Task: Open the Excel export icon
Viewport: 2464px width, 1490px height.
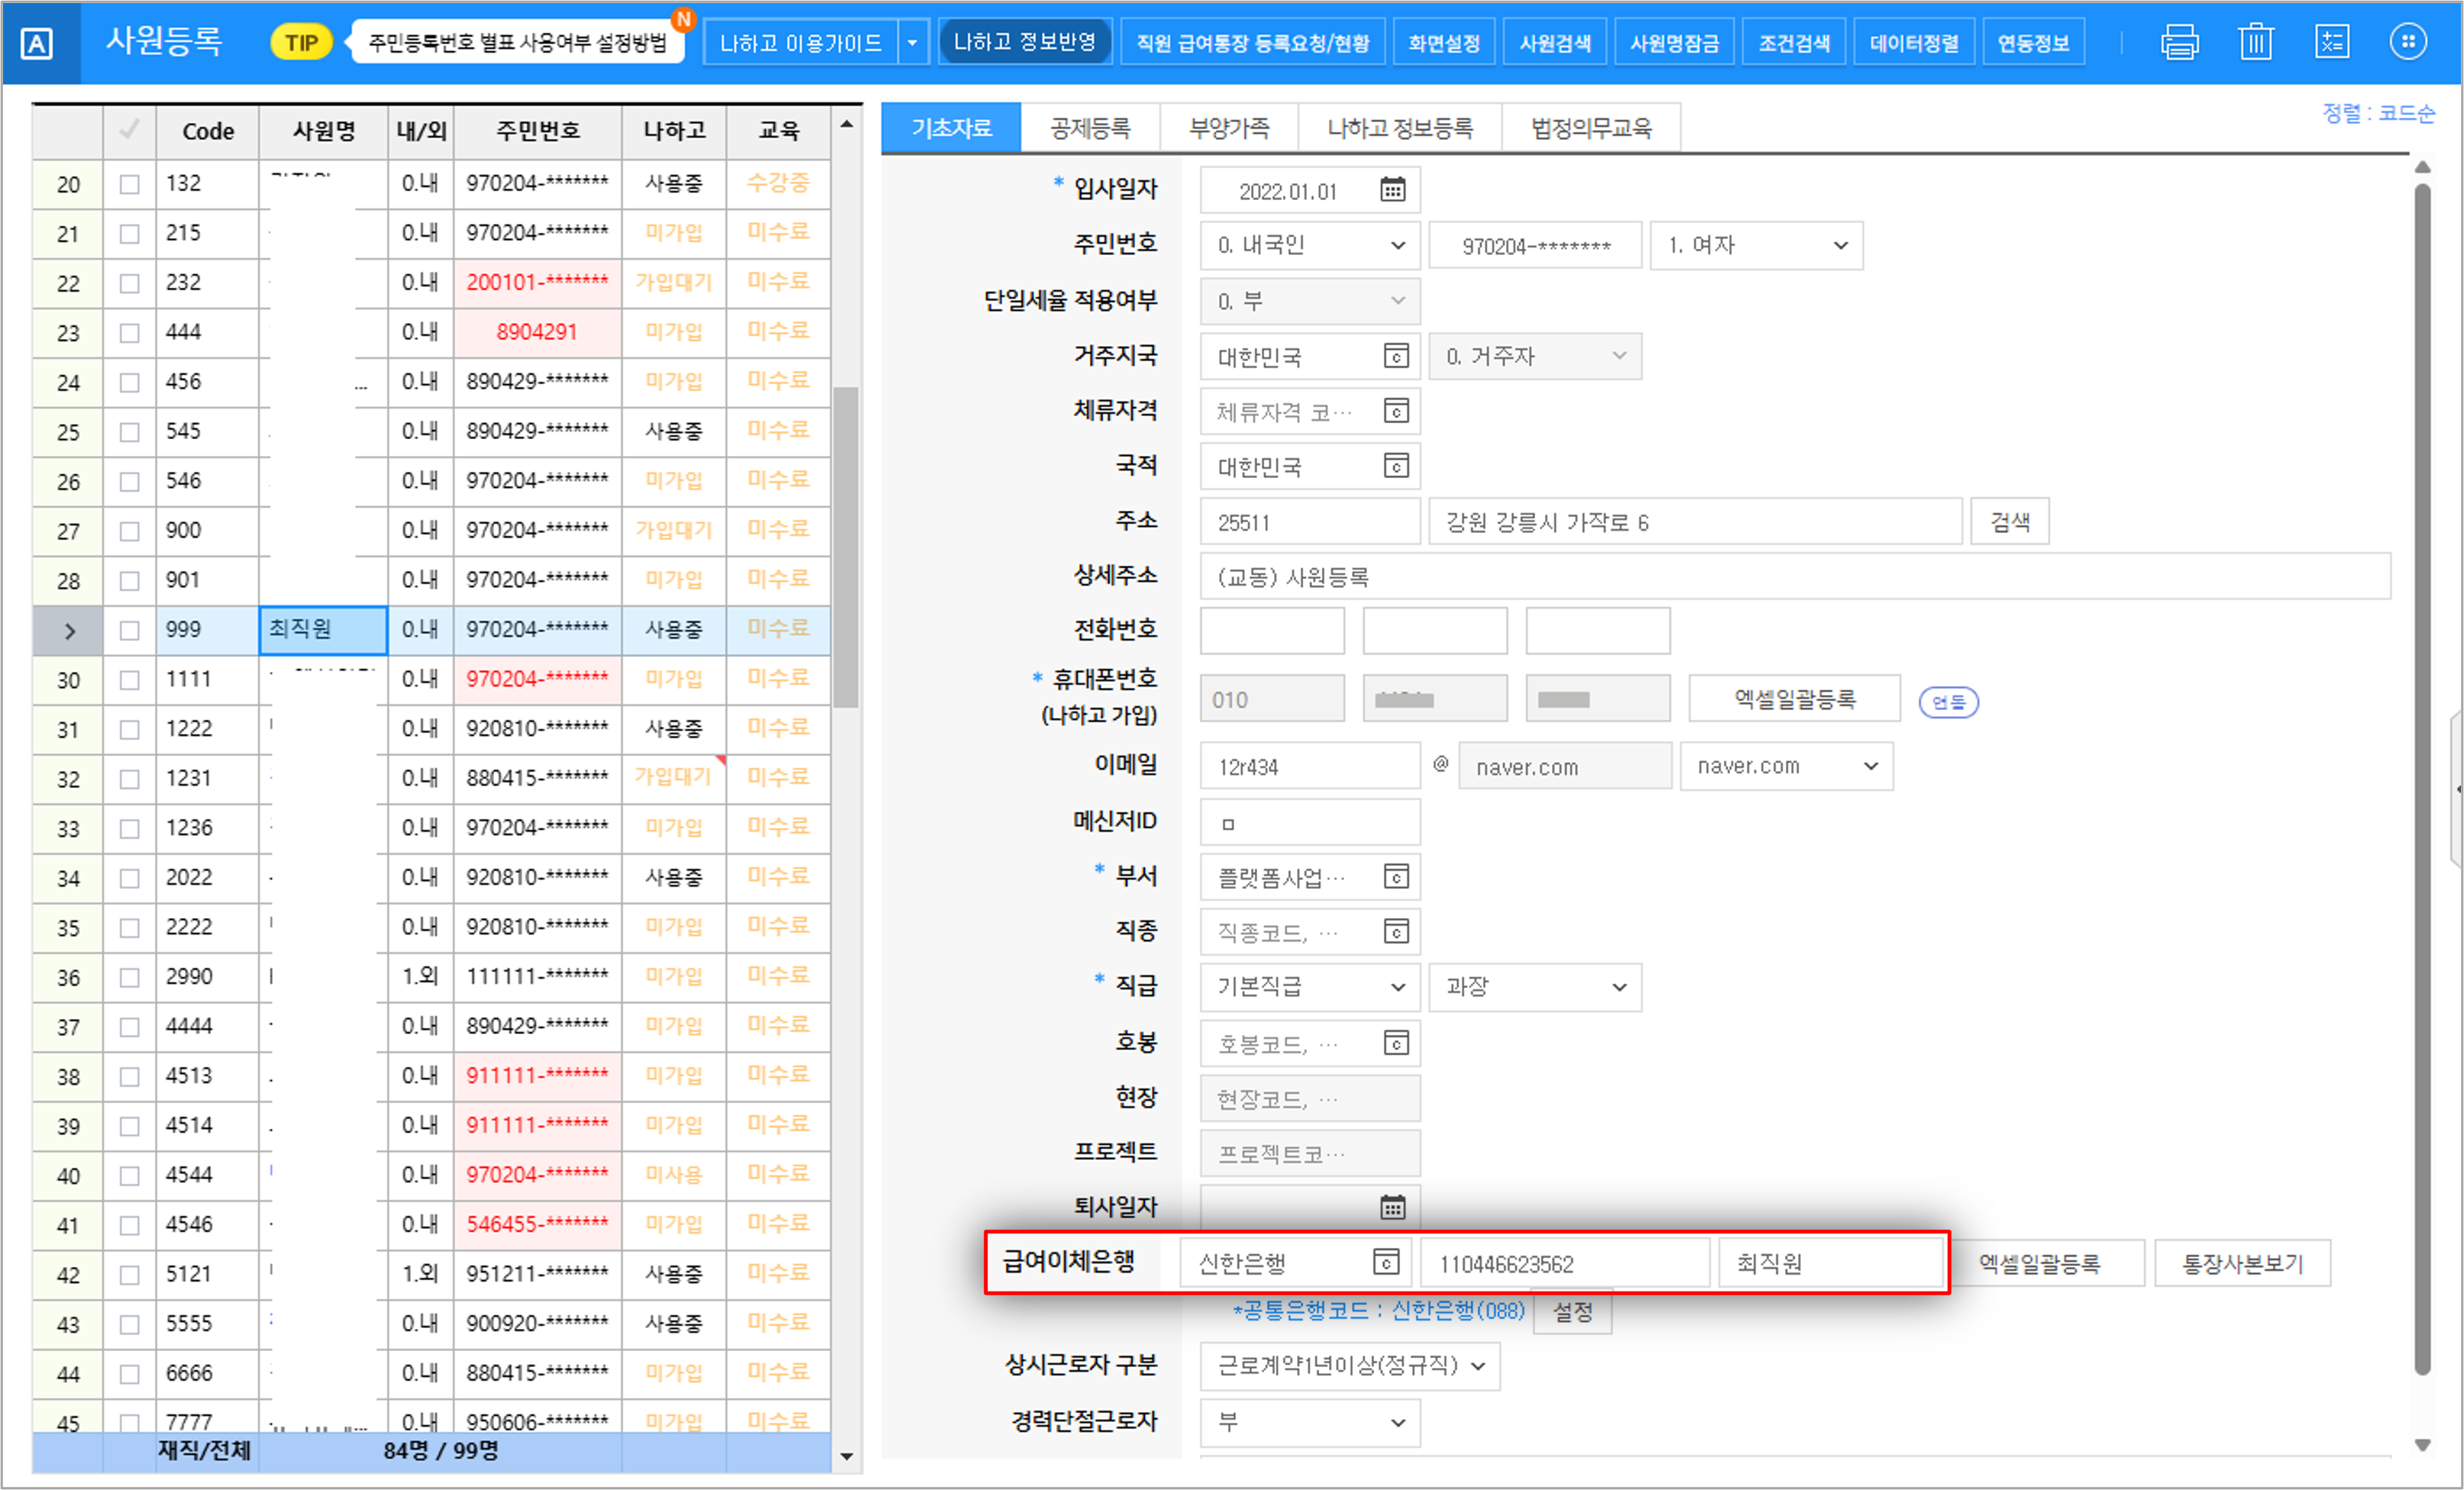Action: tap(2332, 42)
